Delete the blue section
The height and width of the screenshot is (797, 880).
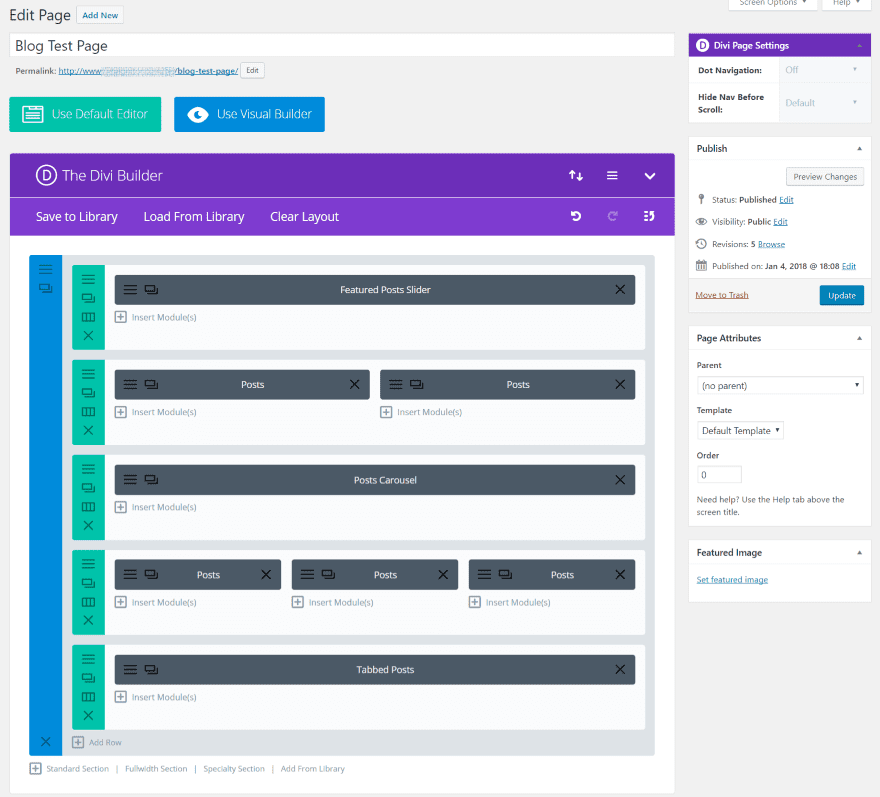45,741
